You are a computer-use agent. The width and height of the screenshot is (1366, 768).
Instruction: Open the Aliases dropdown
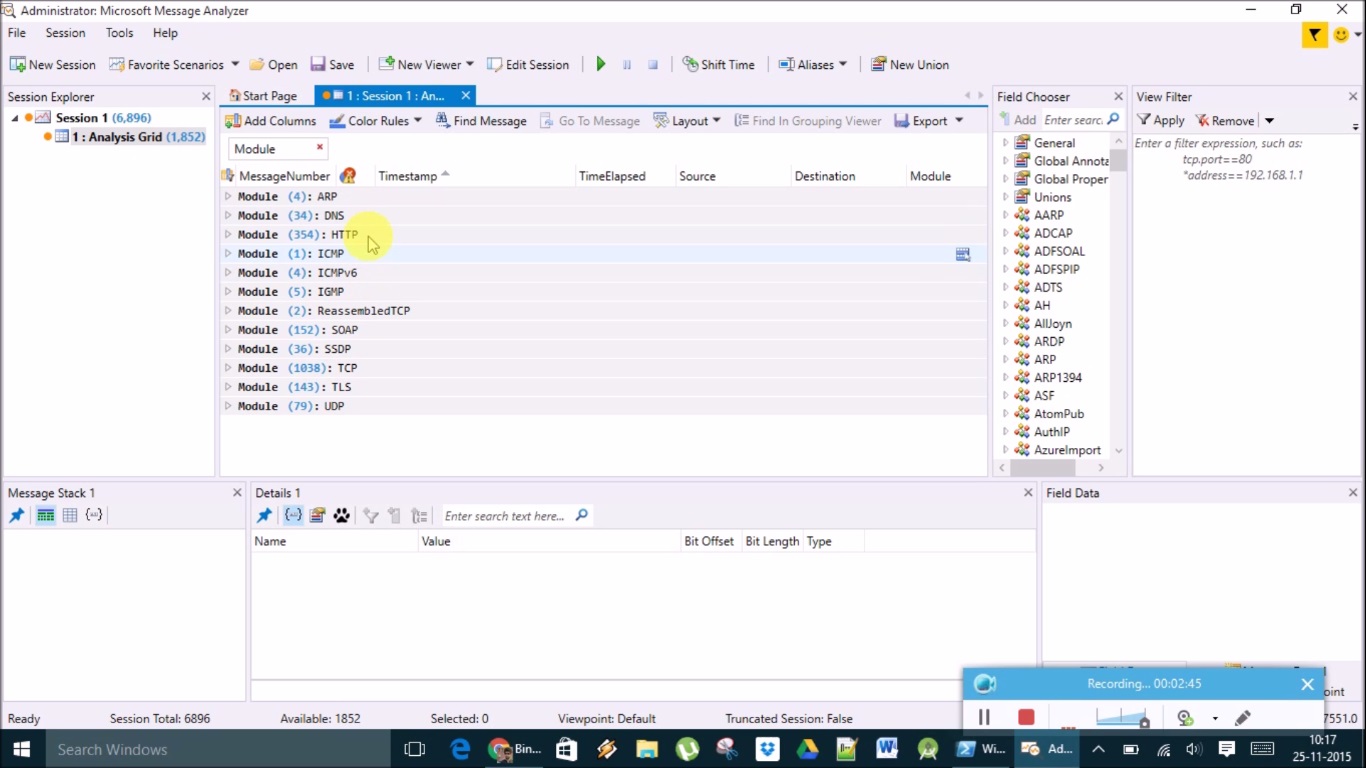coord(843,64)
